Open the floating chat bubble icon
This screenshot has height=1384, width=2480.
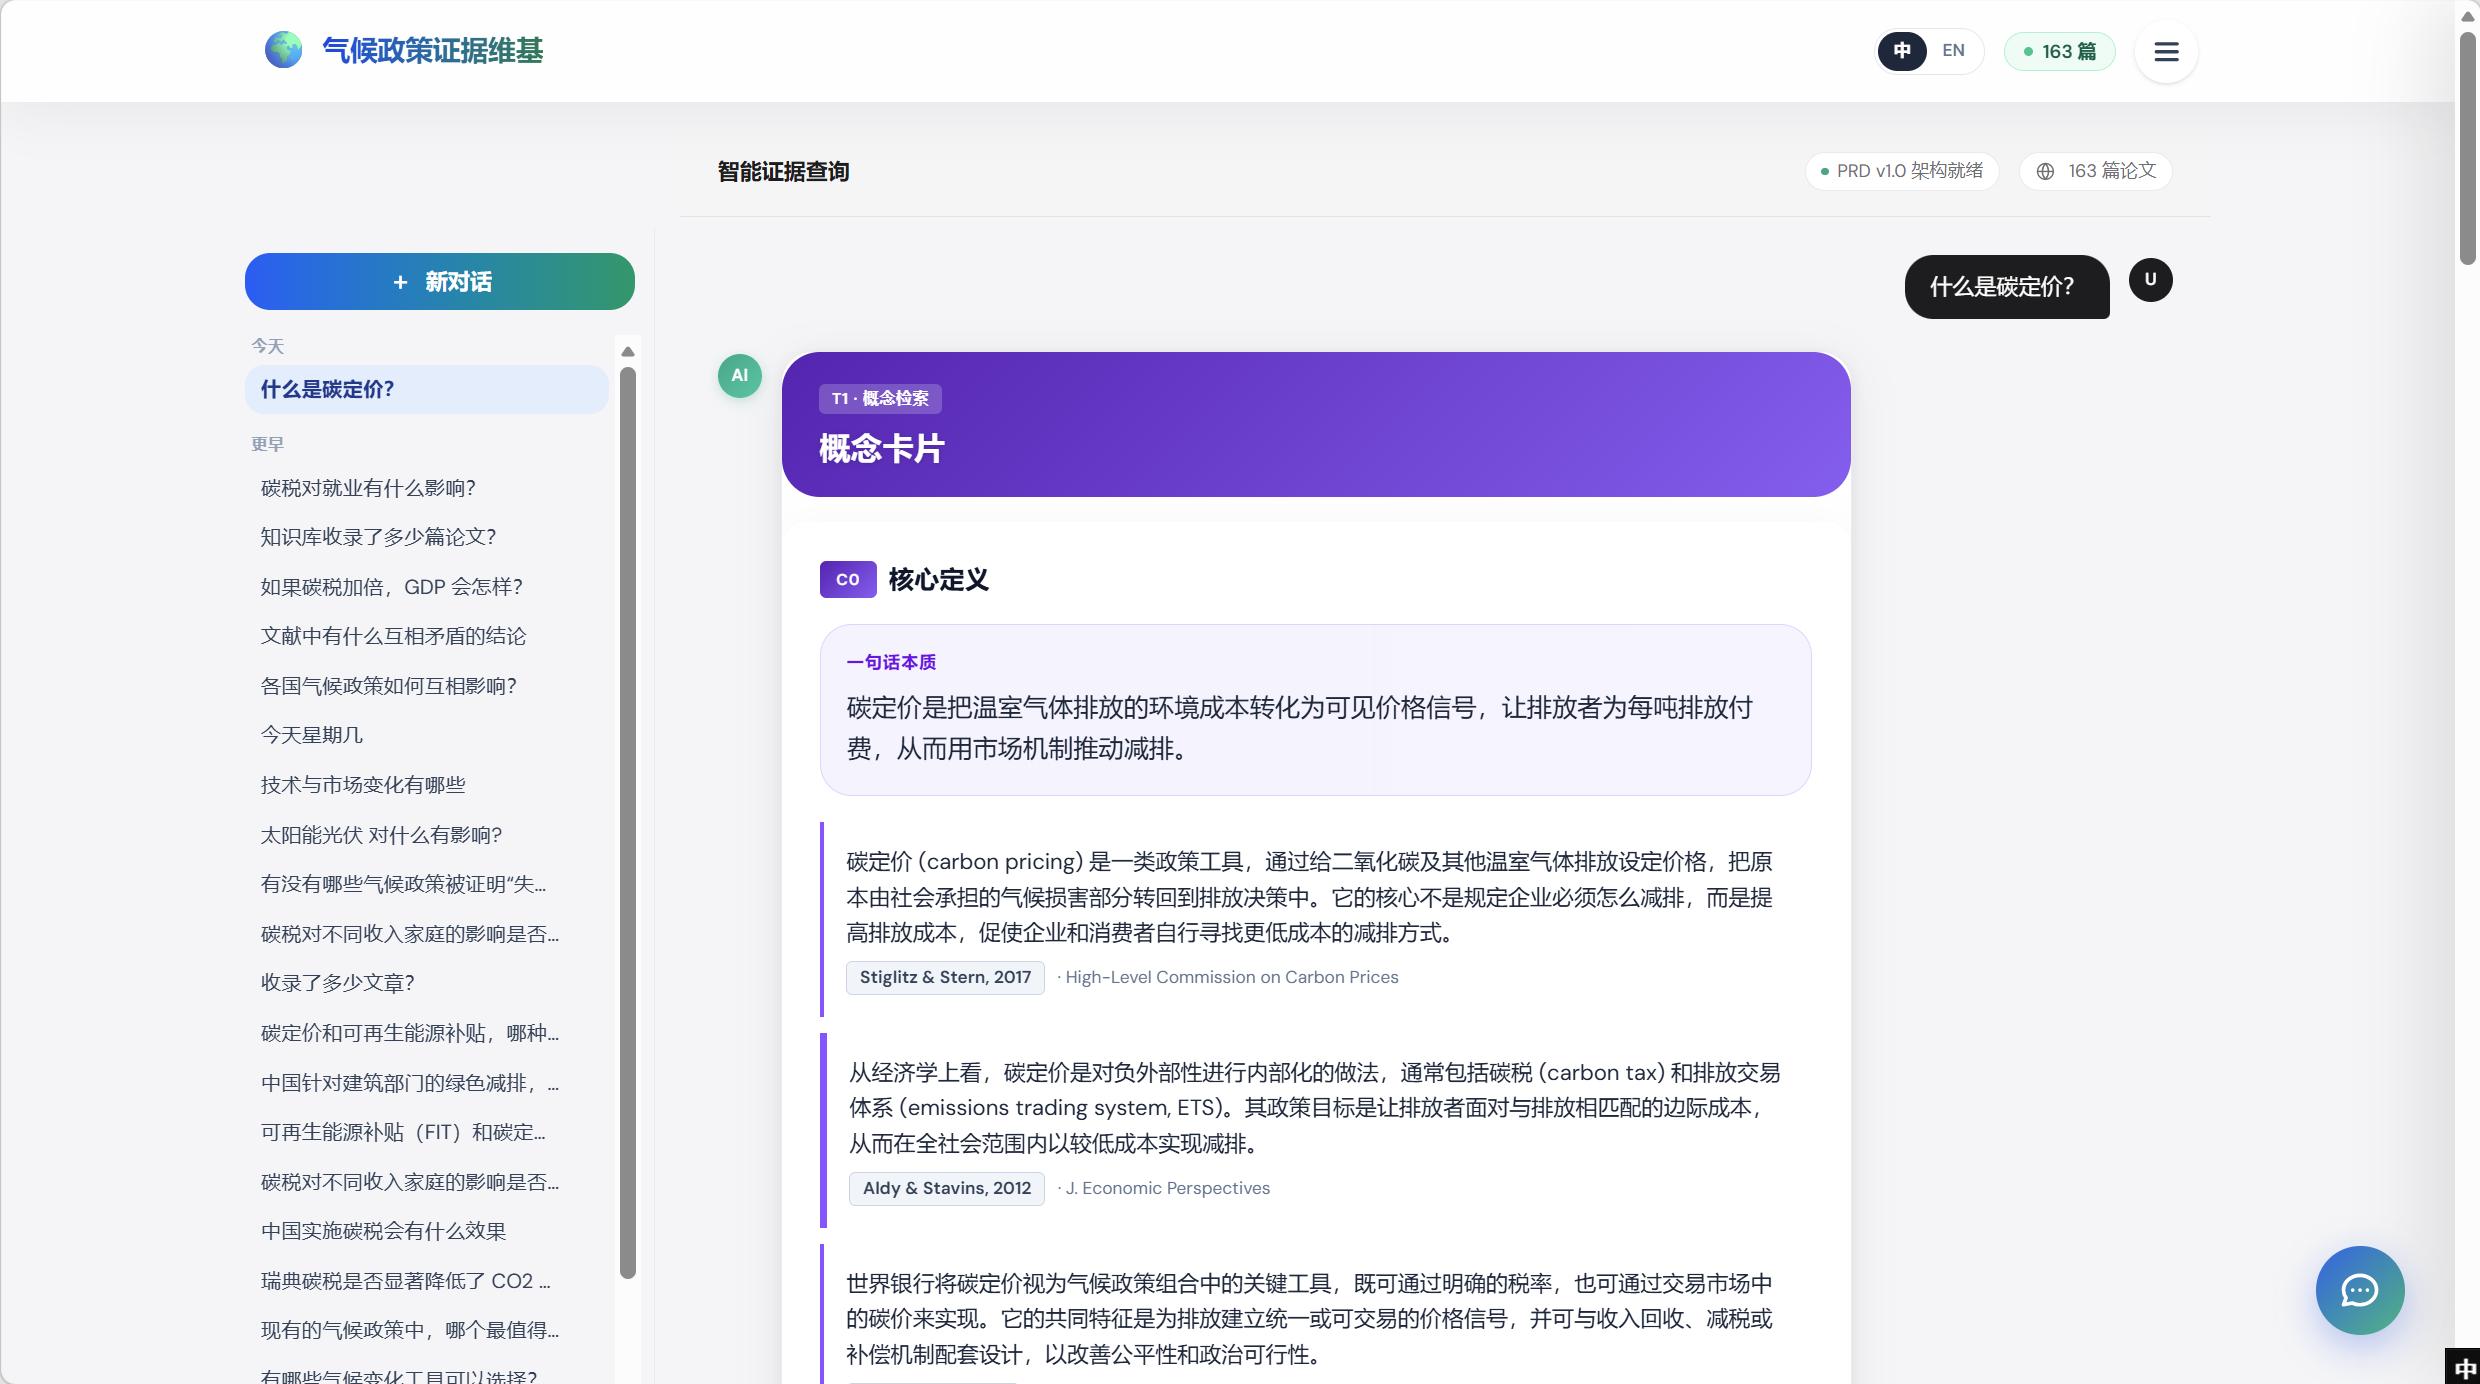click(x=2360, y=1290)
